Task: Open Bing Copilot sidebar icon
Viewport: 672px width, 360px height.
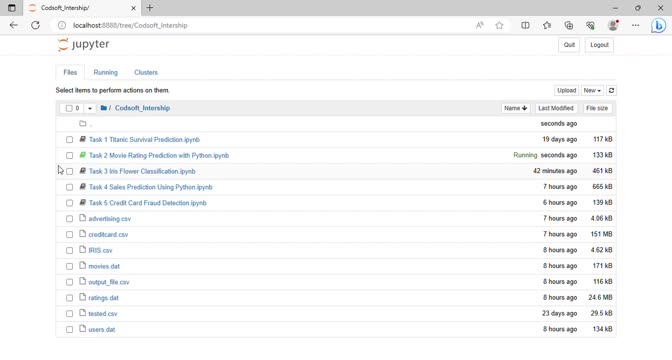Action: [x=658, y=25]
